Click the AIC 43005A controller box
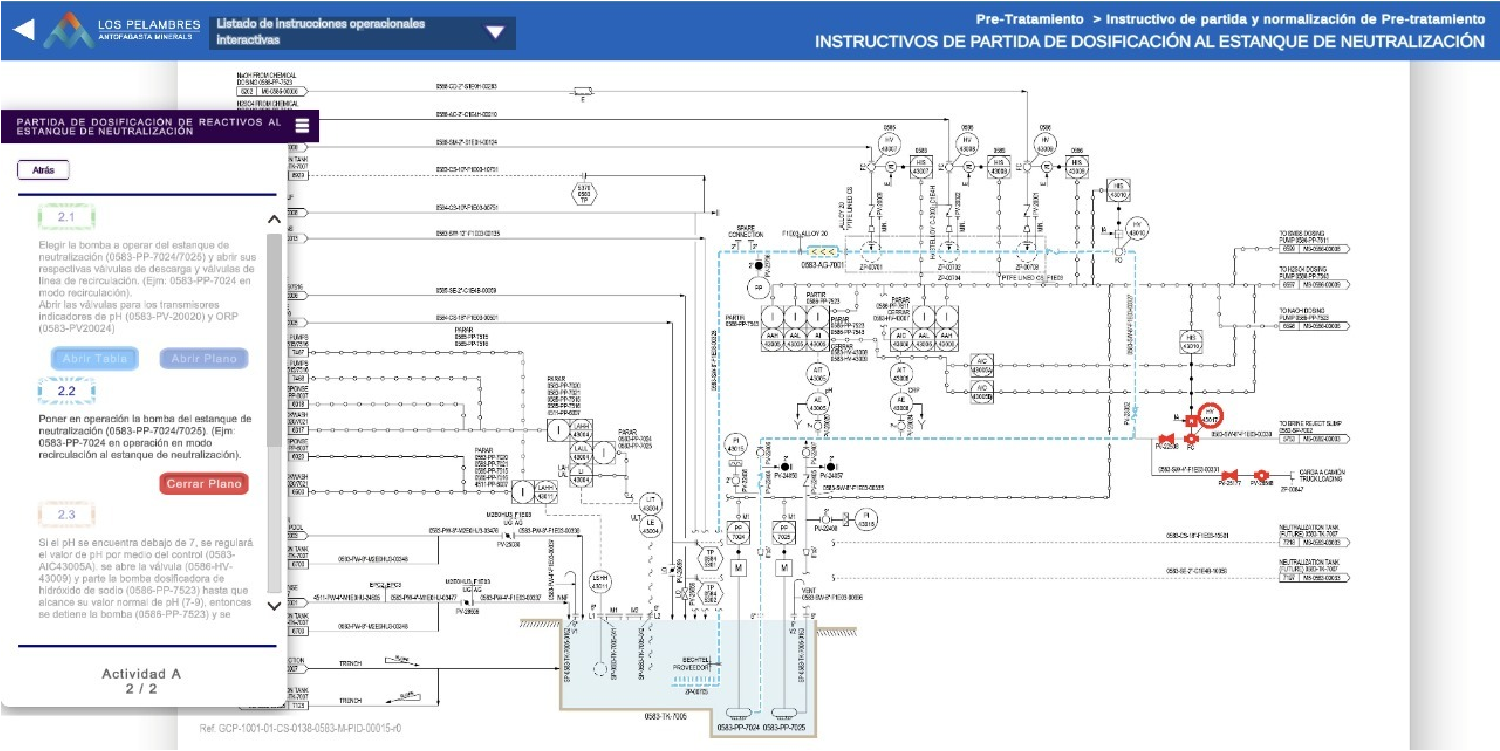Screen dimensions: 1500x751 (x=982, y=368)
